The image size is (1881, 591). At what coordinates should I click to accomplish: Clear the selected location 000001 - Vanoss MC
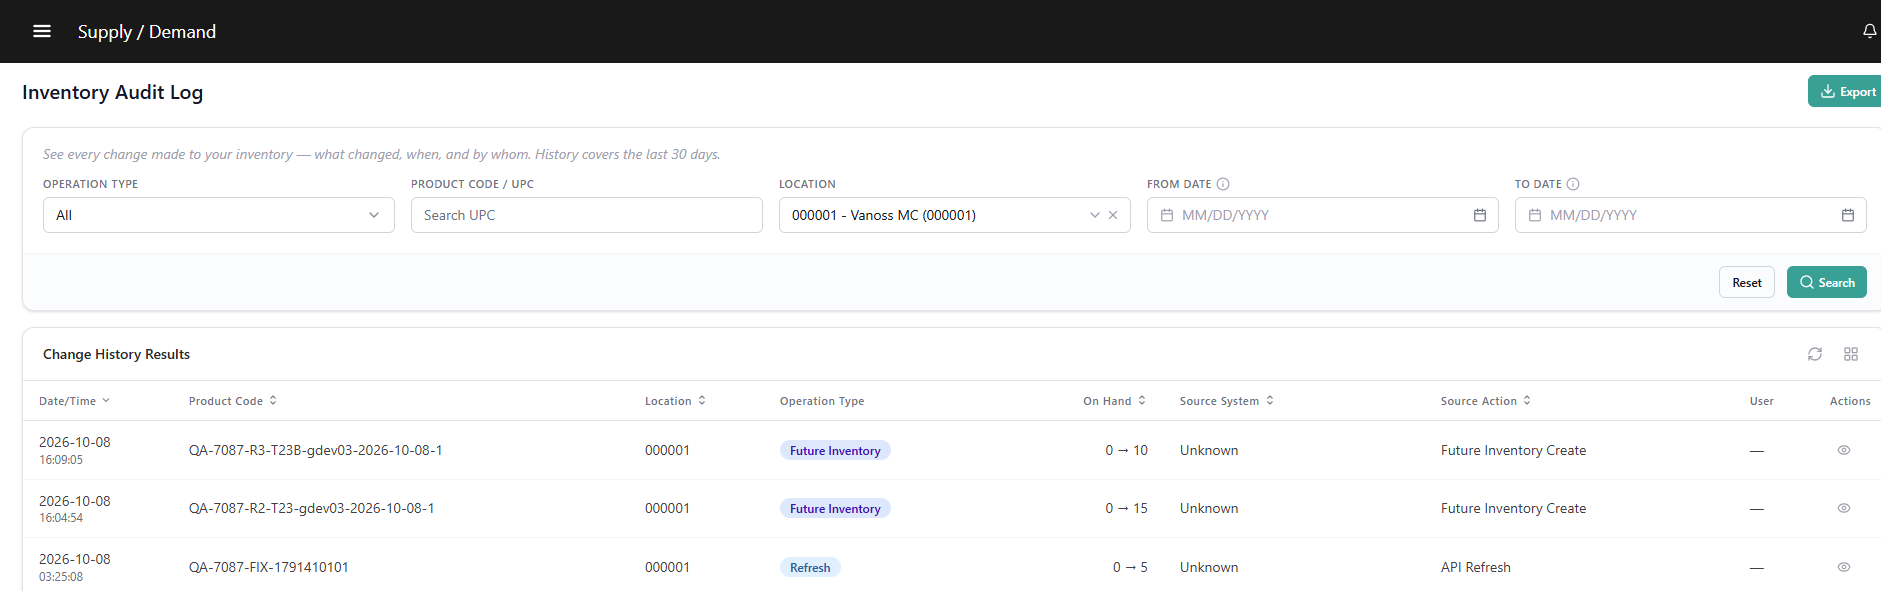click(1113, 215)
